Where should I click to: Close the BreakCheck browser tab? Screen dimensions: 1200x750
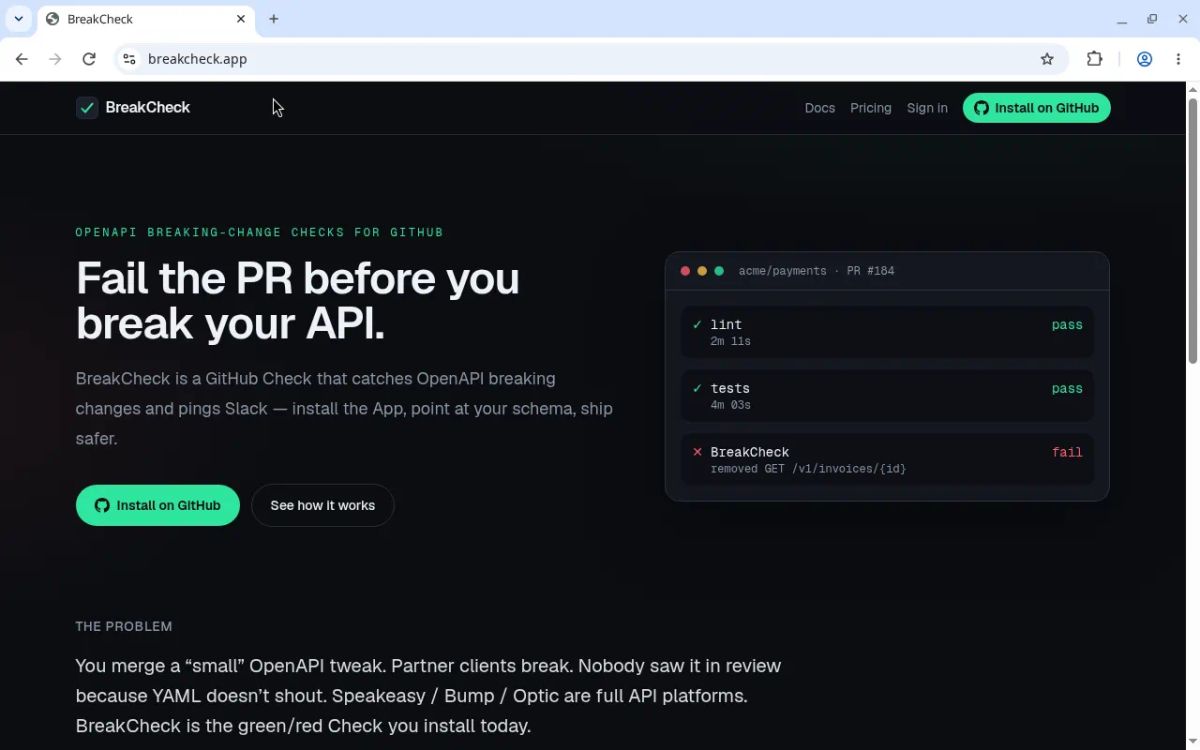(241, 19)
